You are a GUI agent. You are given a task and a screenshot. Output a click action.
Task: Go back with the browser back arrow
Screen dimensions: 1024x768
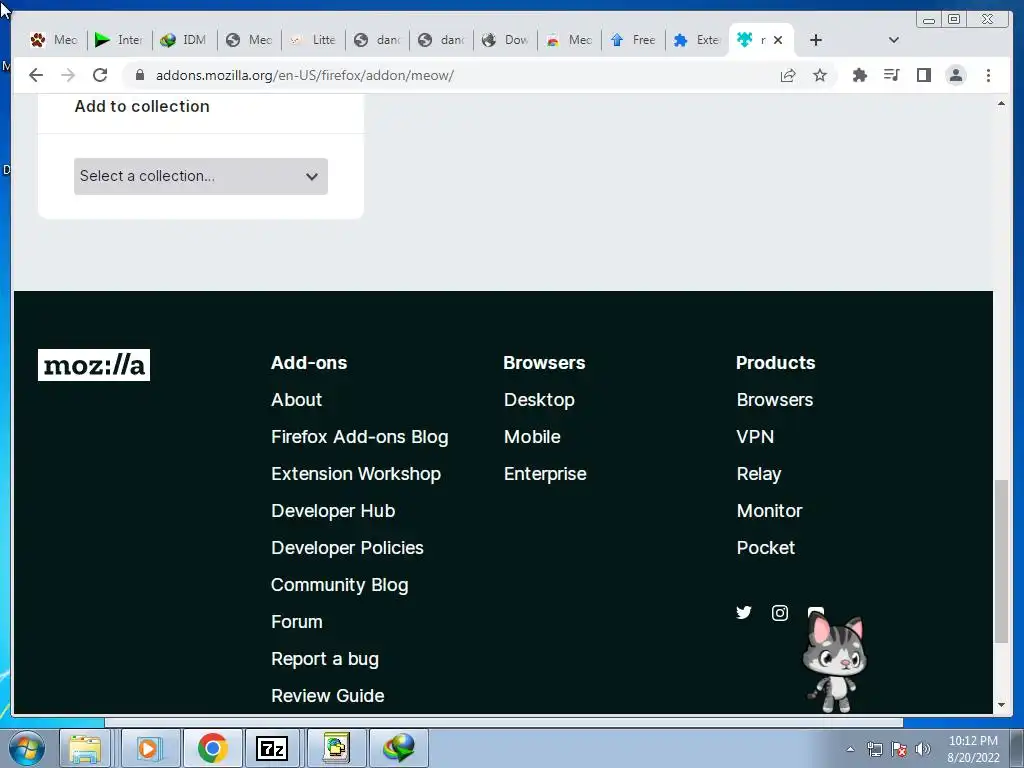click(x=36, y=75)
